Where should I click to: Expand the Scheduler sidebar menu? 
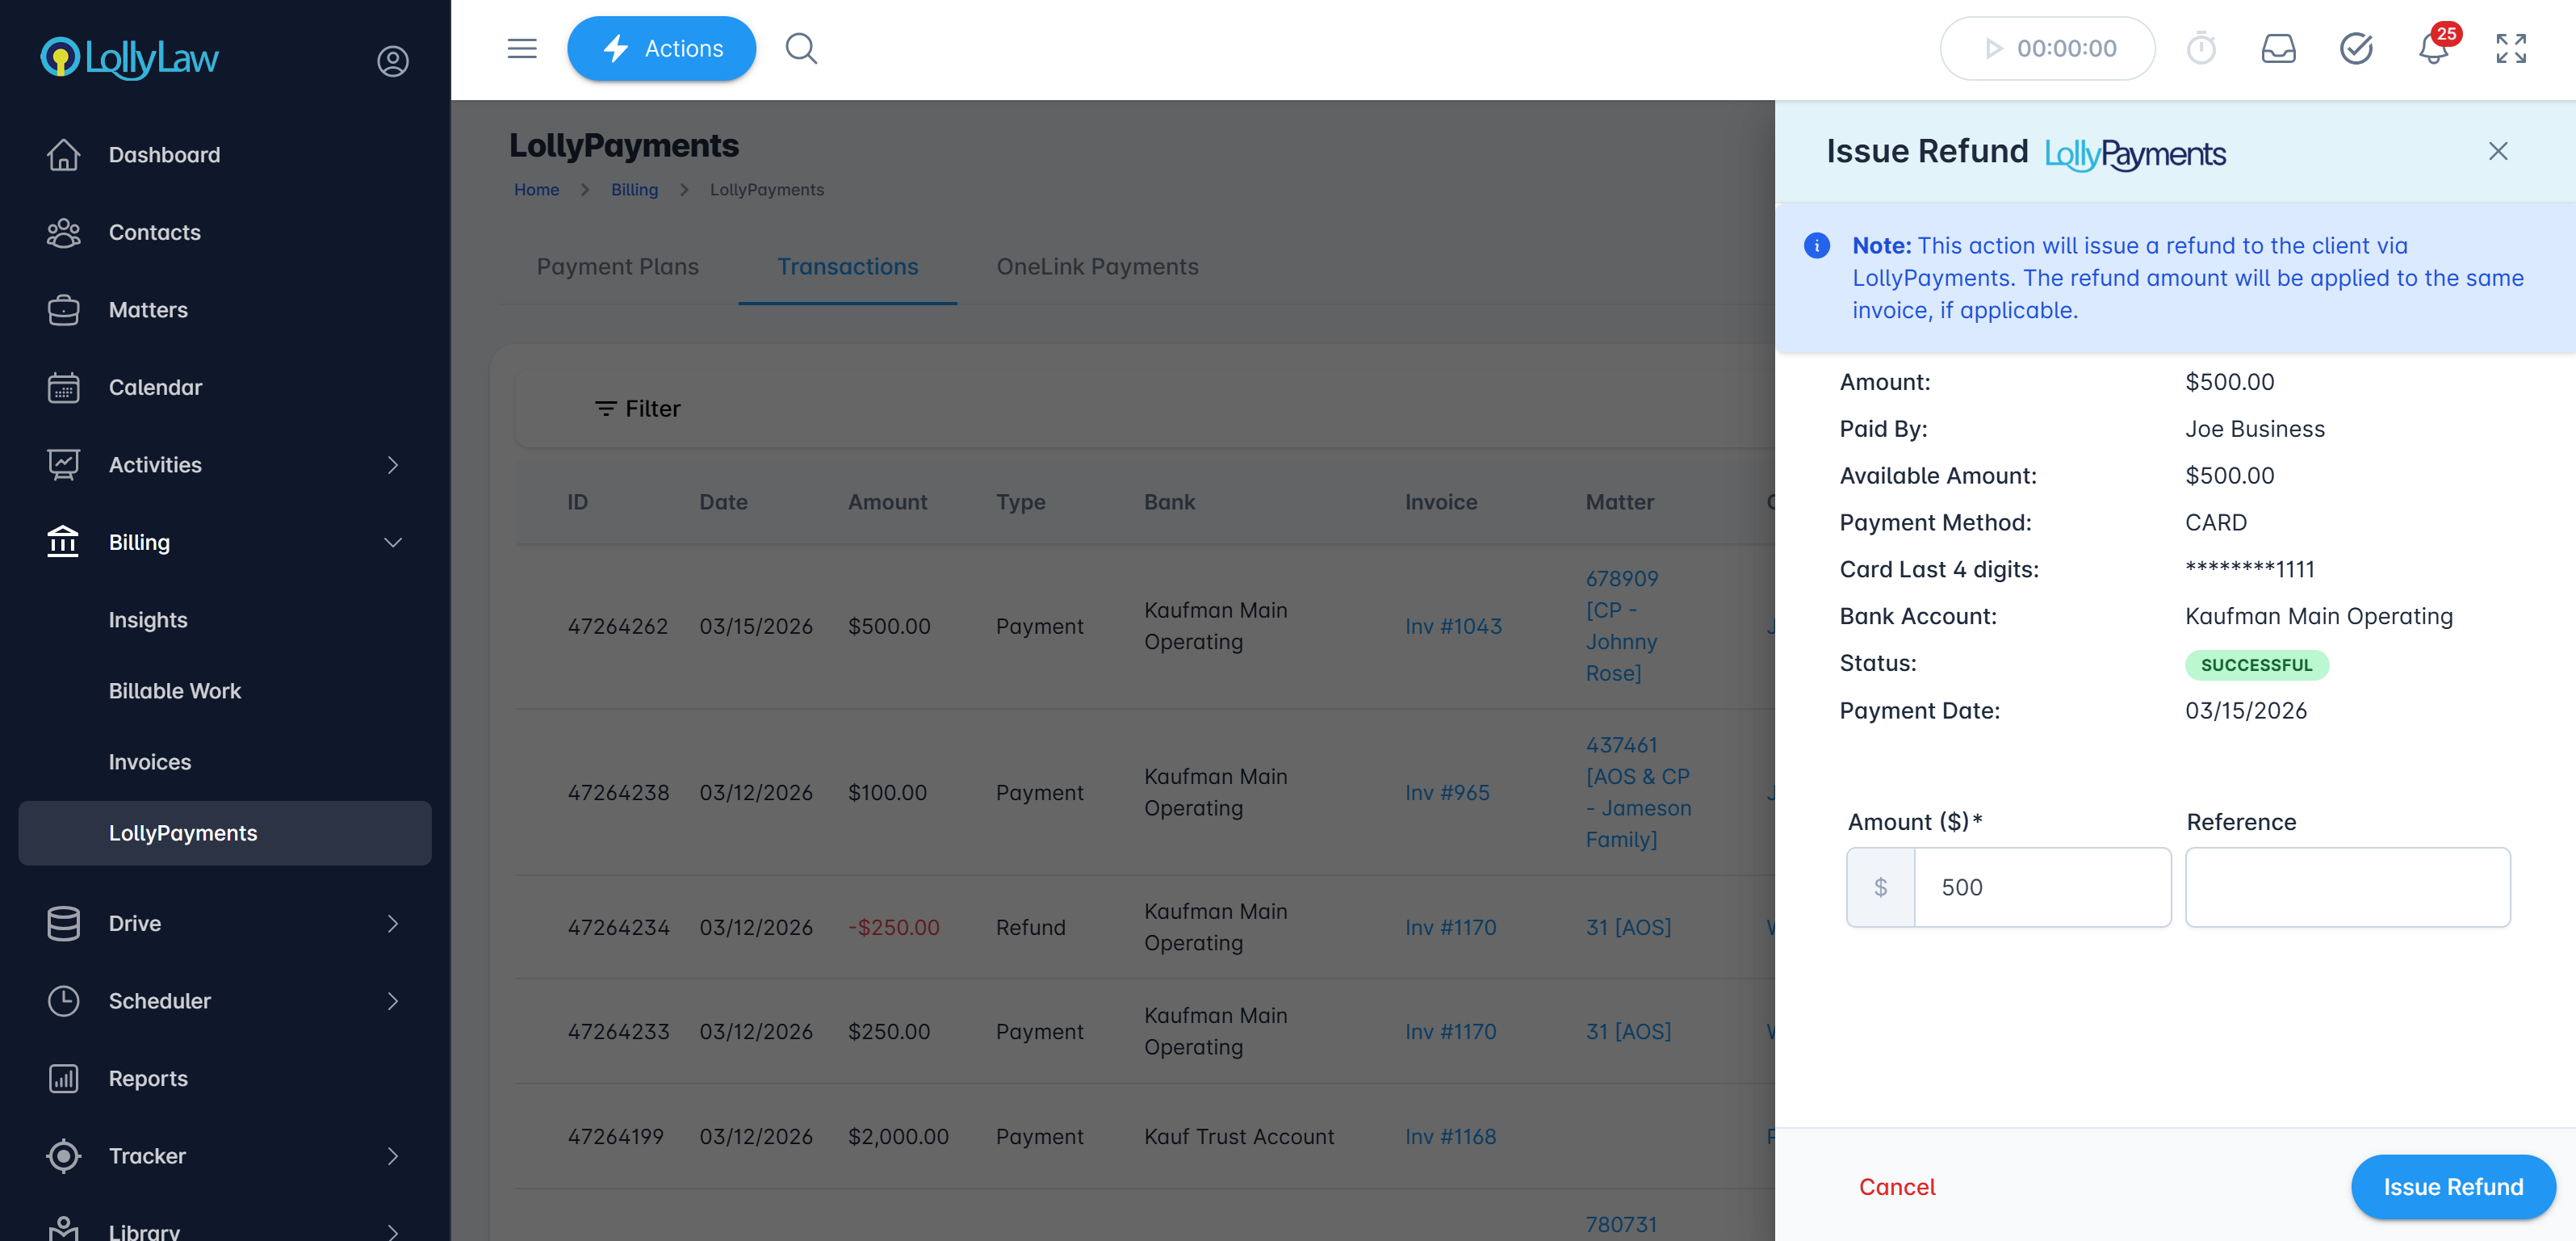click(x=392, y=1000)
